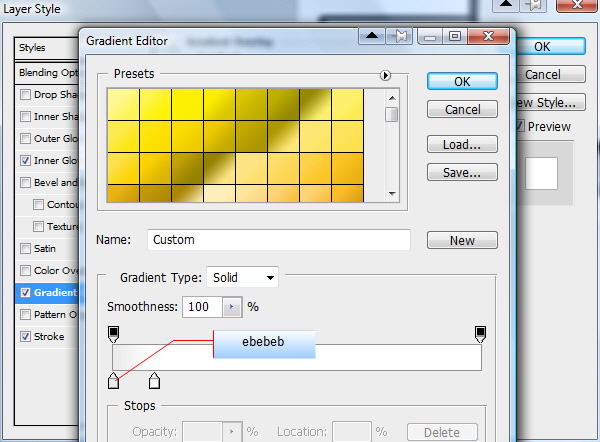Click the roll-up arrow in Gradient Editor title bar

(x=372, y=36)
